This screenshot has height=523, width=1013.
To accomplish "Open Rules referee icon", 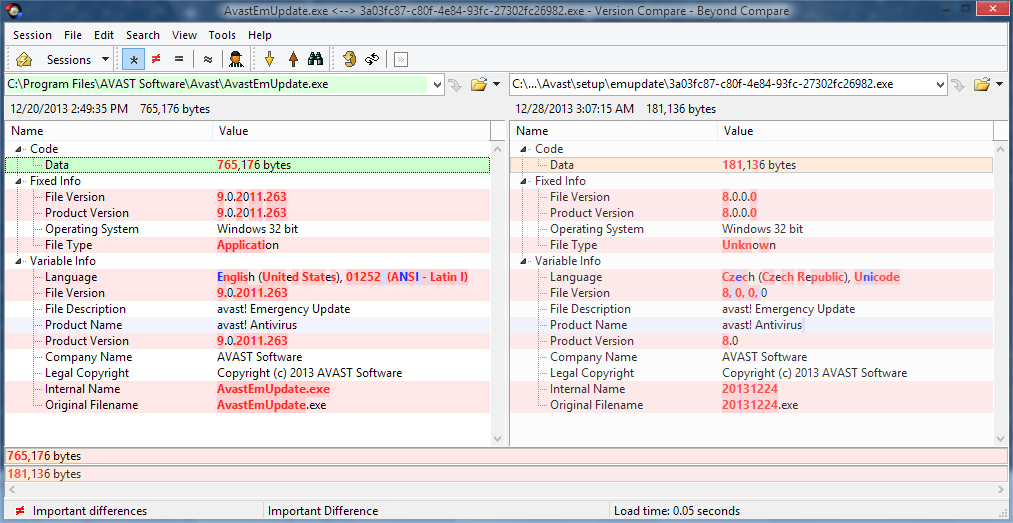I will pyautogui.click(x=236, y=59).
